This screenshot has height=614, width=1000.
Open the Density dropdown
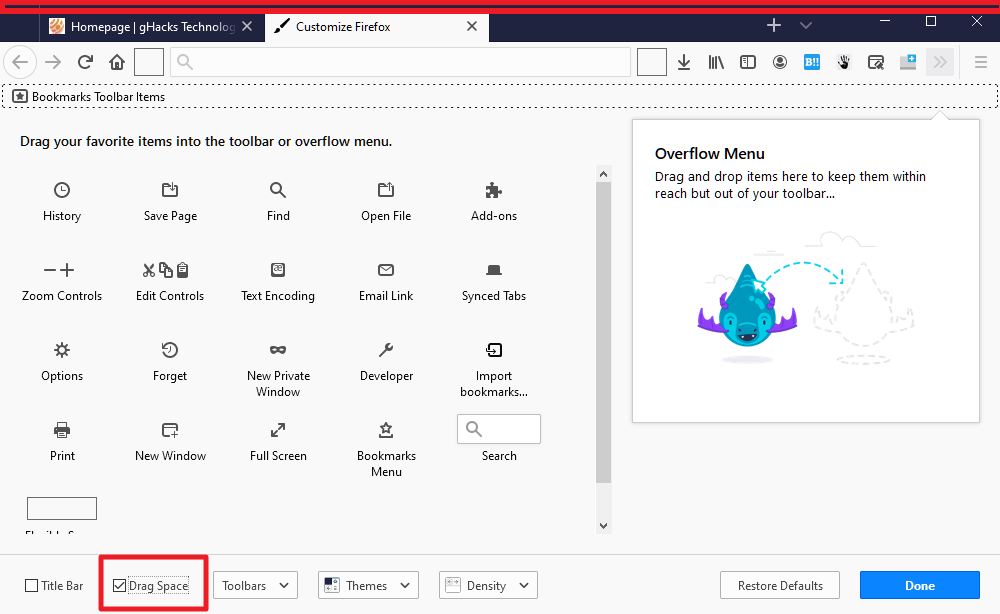[488, 585]
